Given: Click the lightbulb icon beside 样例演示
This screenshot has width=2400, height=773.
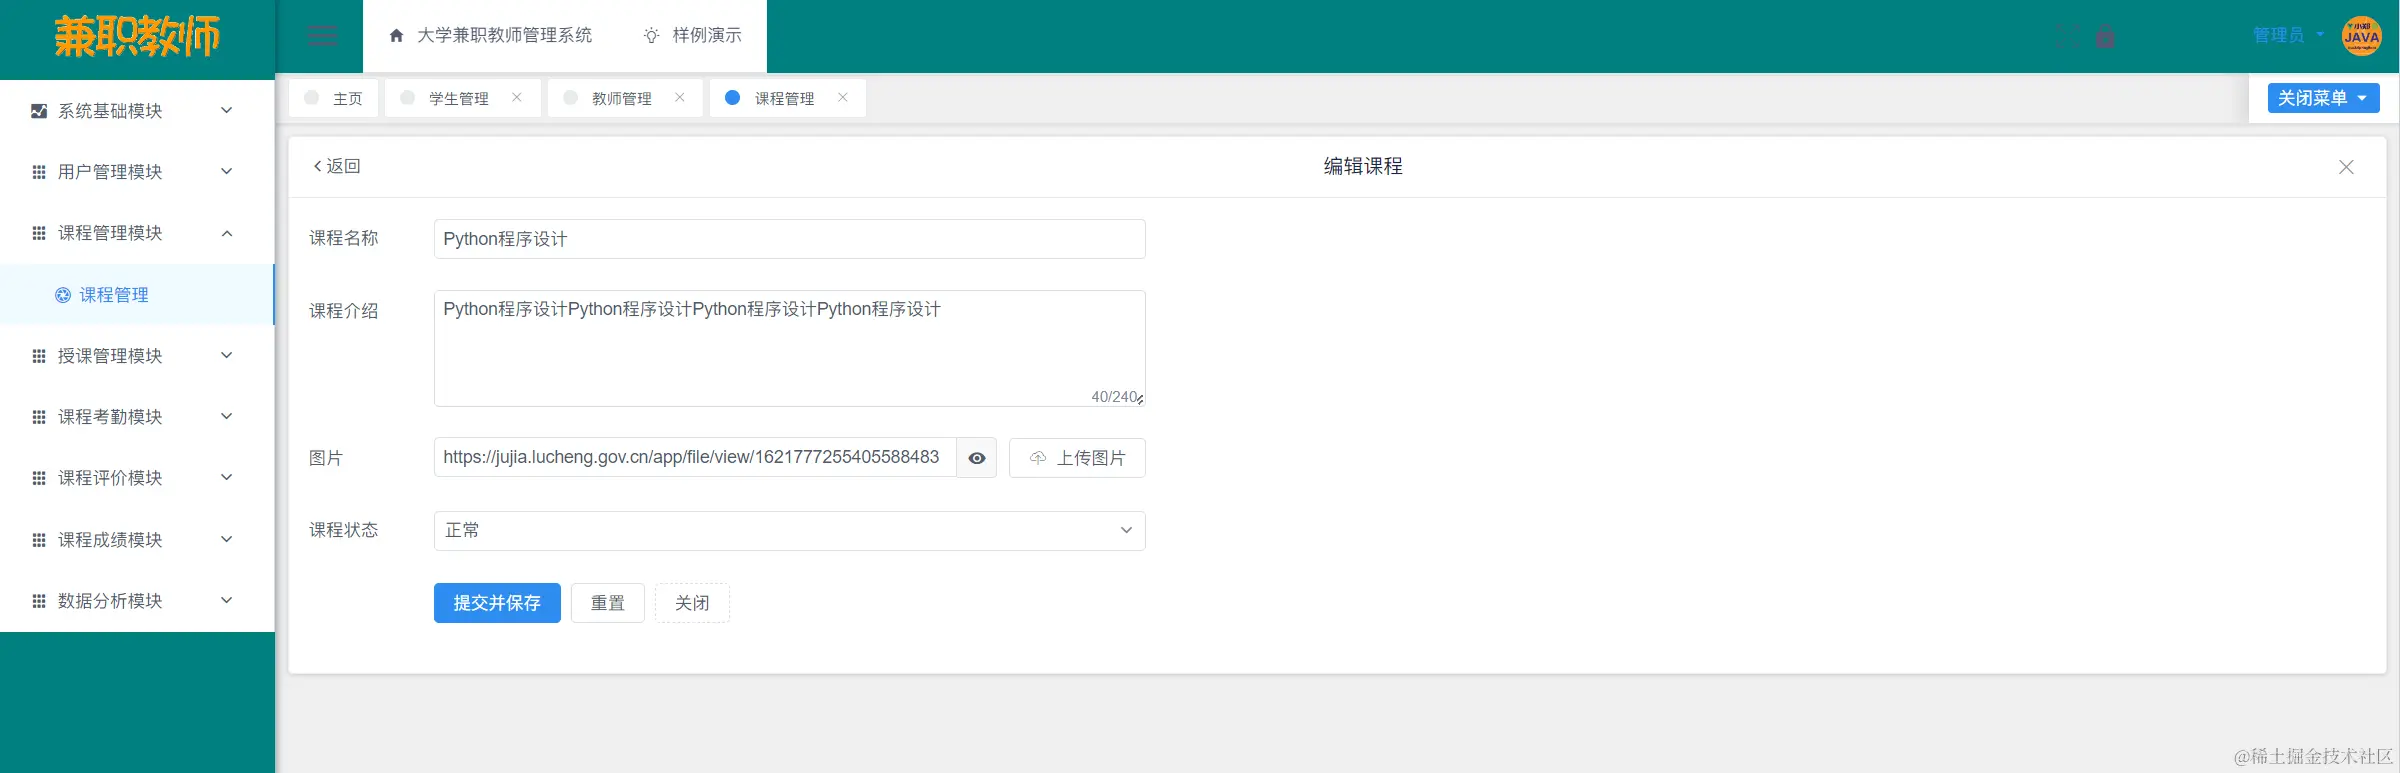Looking at the screenshot, I should [x=651, y=36].
